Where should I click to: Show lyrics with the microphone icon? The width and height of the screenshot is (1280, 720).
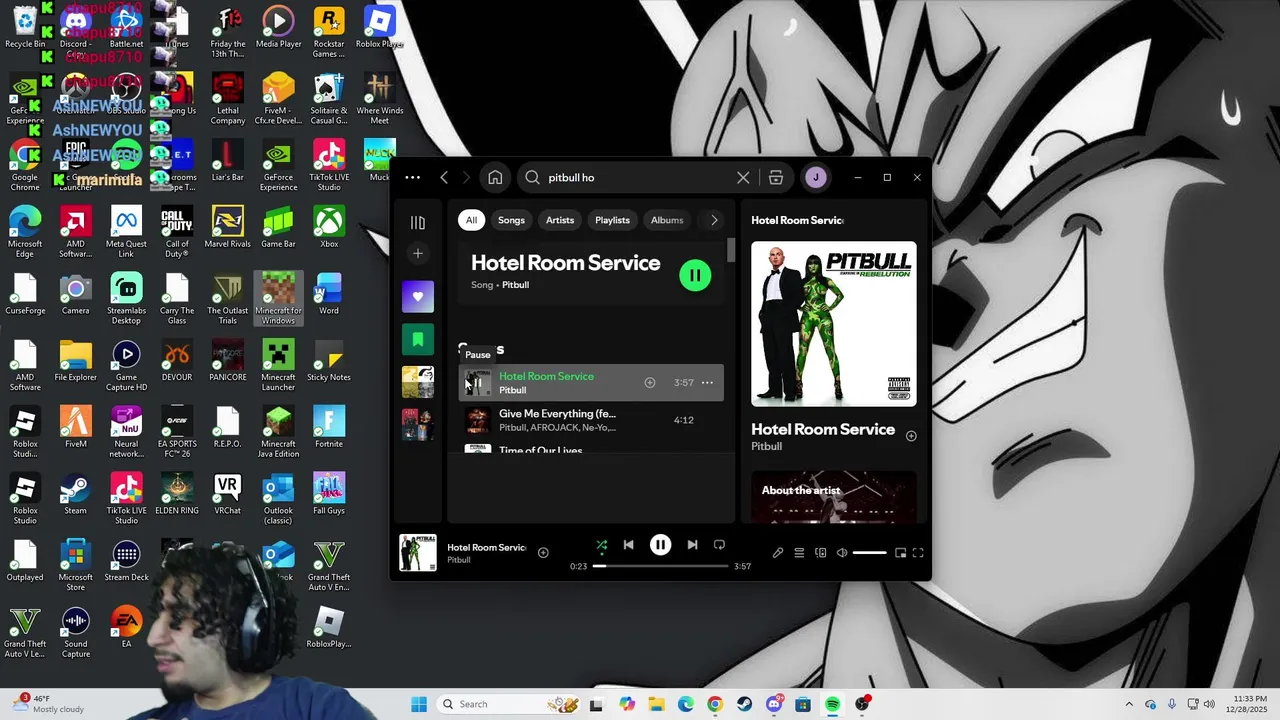click(778, 553)
